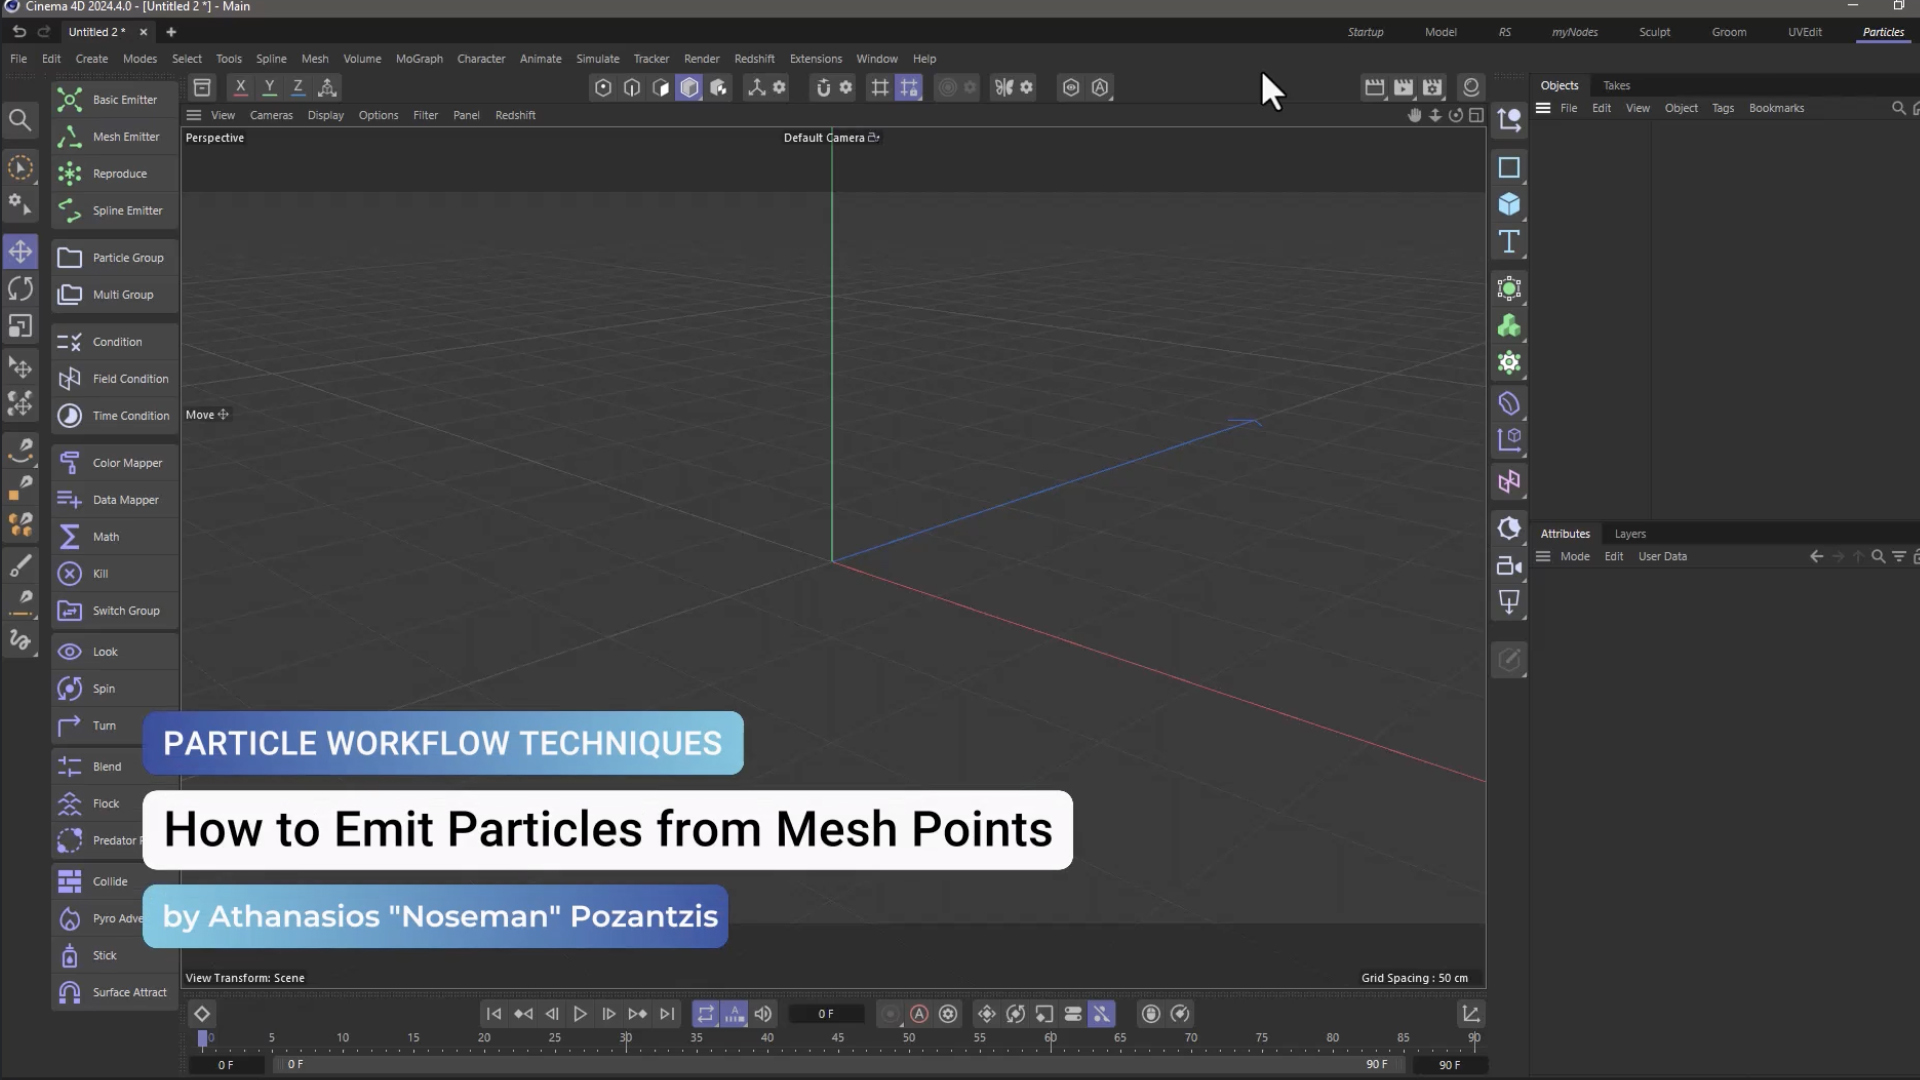Add a Cube primitive object
This screenshot has width=1920, height=1080.
1509,205
